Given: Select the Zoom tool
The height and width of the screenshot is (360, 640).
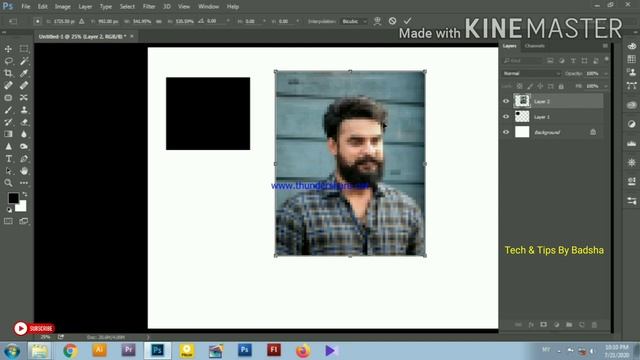Looking at the screenshot, I should tap(8, 183).
